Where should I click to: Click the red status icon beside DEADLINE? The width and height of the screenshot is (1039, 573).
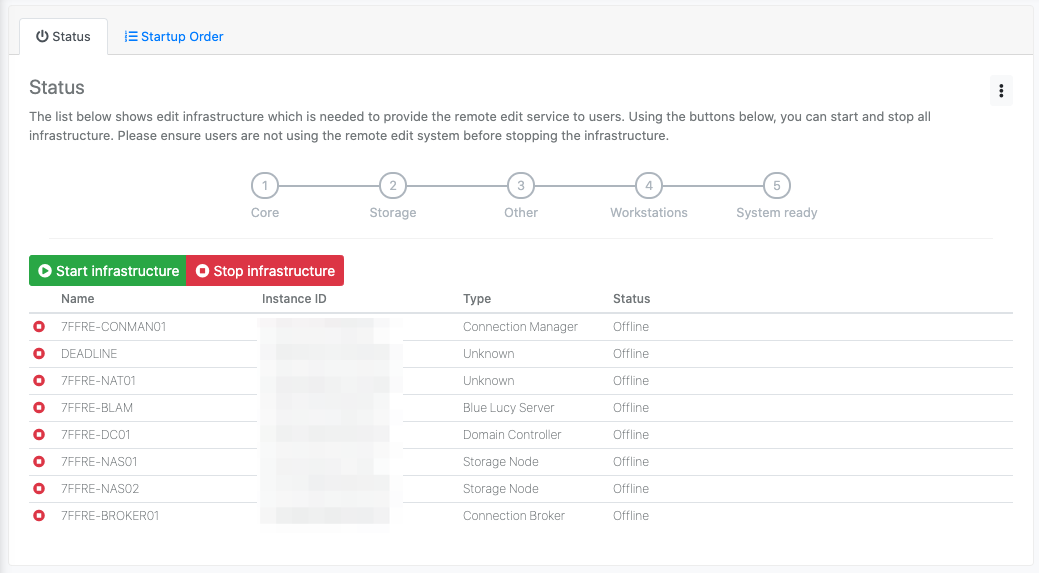point(39,354)
